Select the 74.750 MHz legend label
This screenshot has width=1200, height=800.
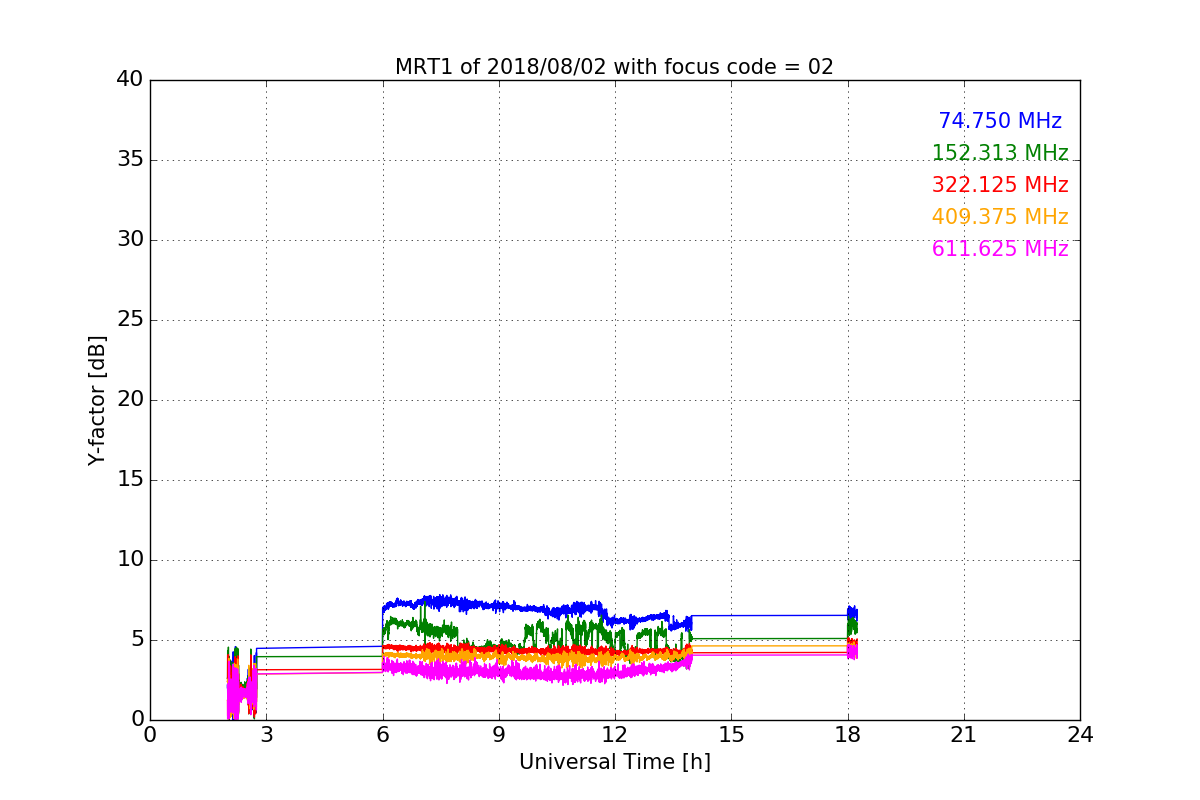point(1000,121)
